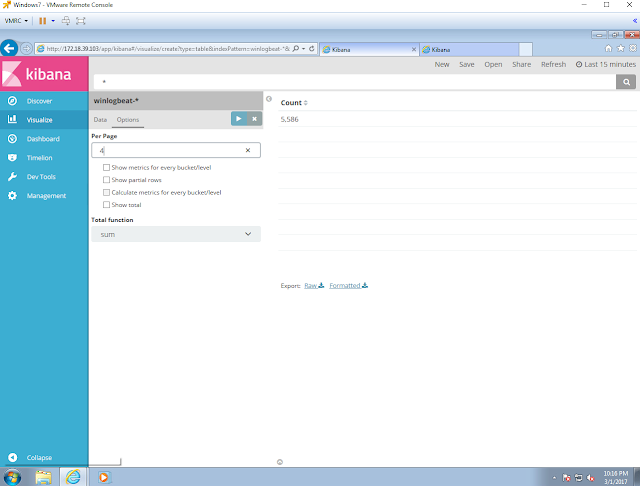Viewport: 640px width, 486px height.
Task: Click the Kibana logo
Action: 44,74
